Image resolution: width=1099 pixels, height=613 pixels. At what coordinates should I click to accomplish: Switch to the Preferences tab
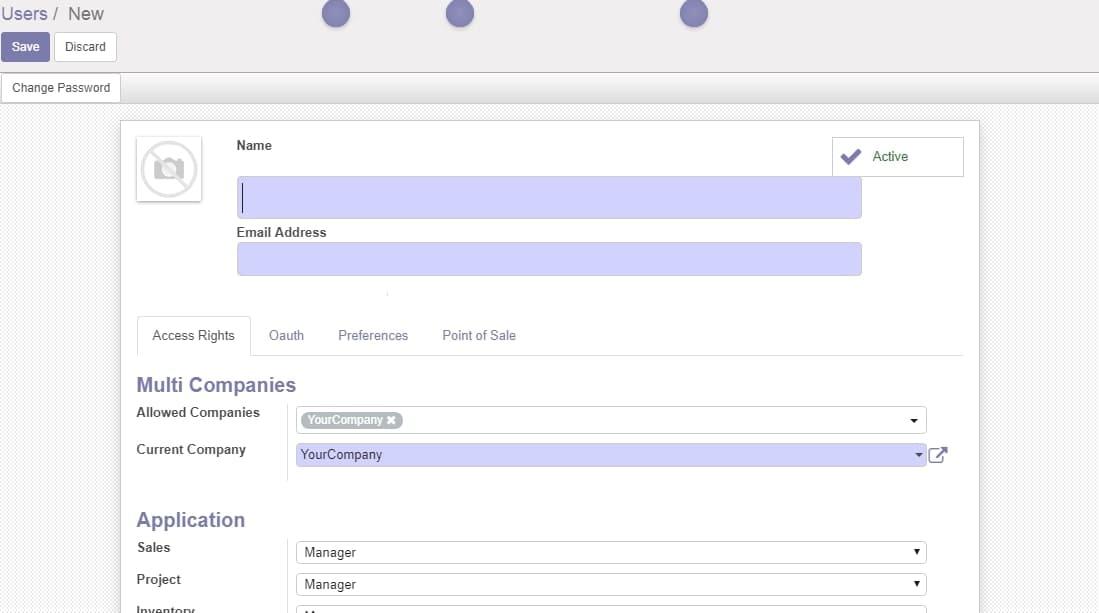pyautogui.click(x=373, y=336)
